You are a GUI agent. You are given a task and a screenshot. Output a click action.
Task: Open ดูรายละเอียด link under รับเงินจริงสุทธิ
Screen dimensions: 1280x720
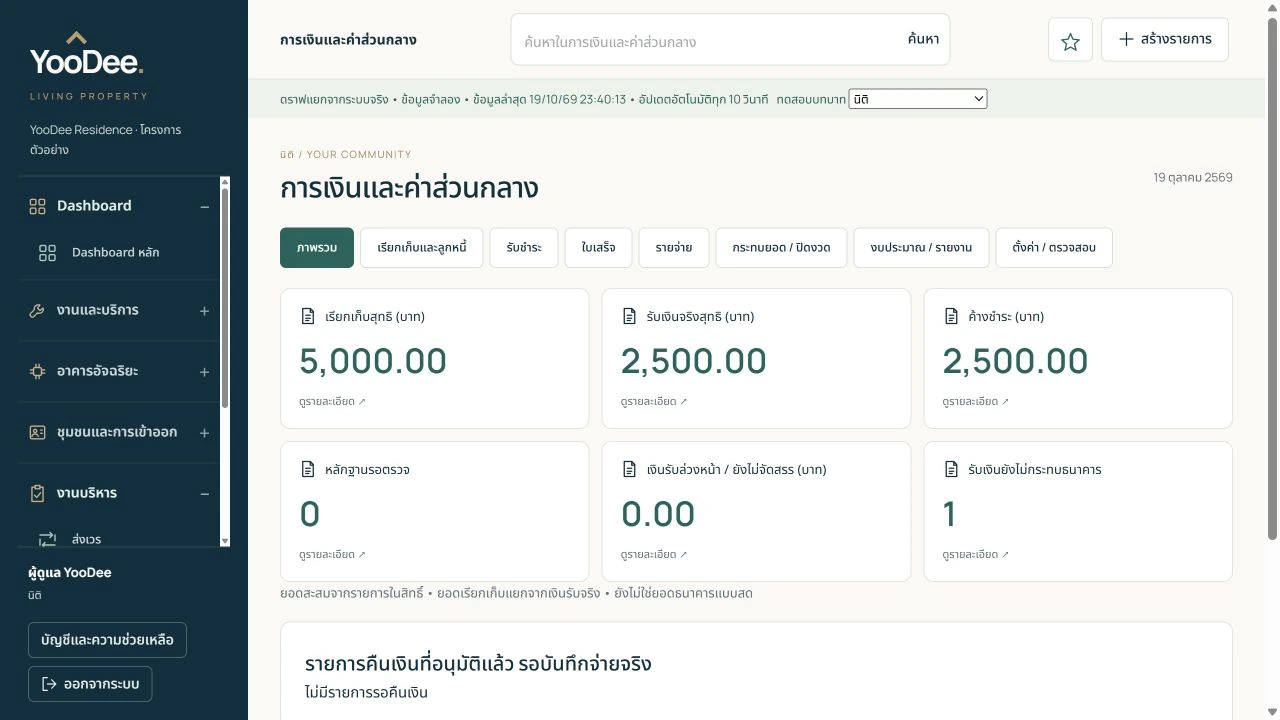[654, 402]
